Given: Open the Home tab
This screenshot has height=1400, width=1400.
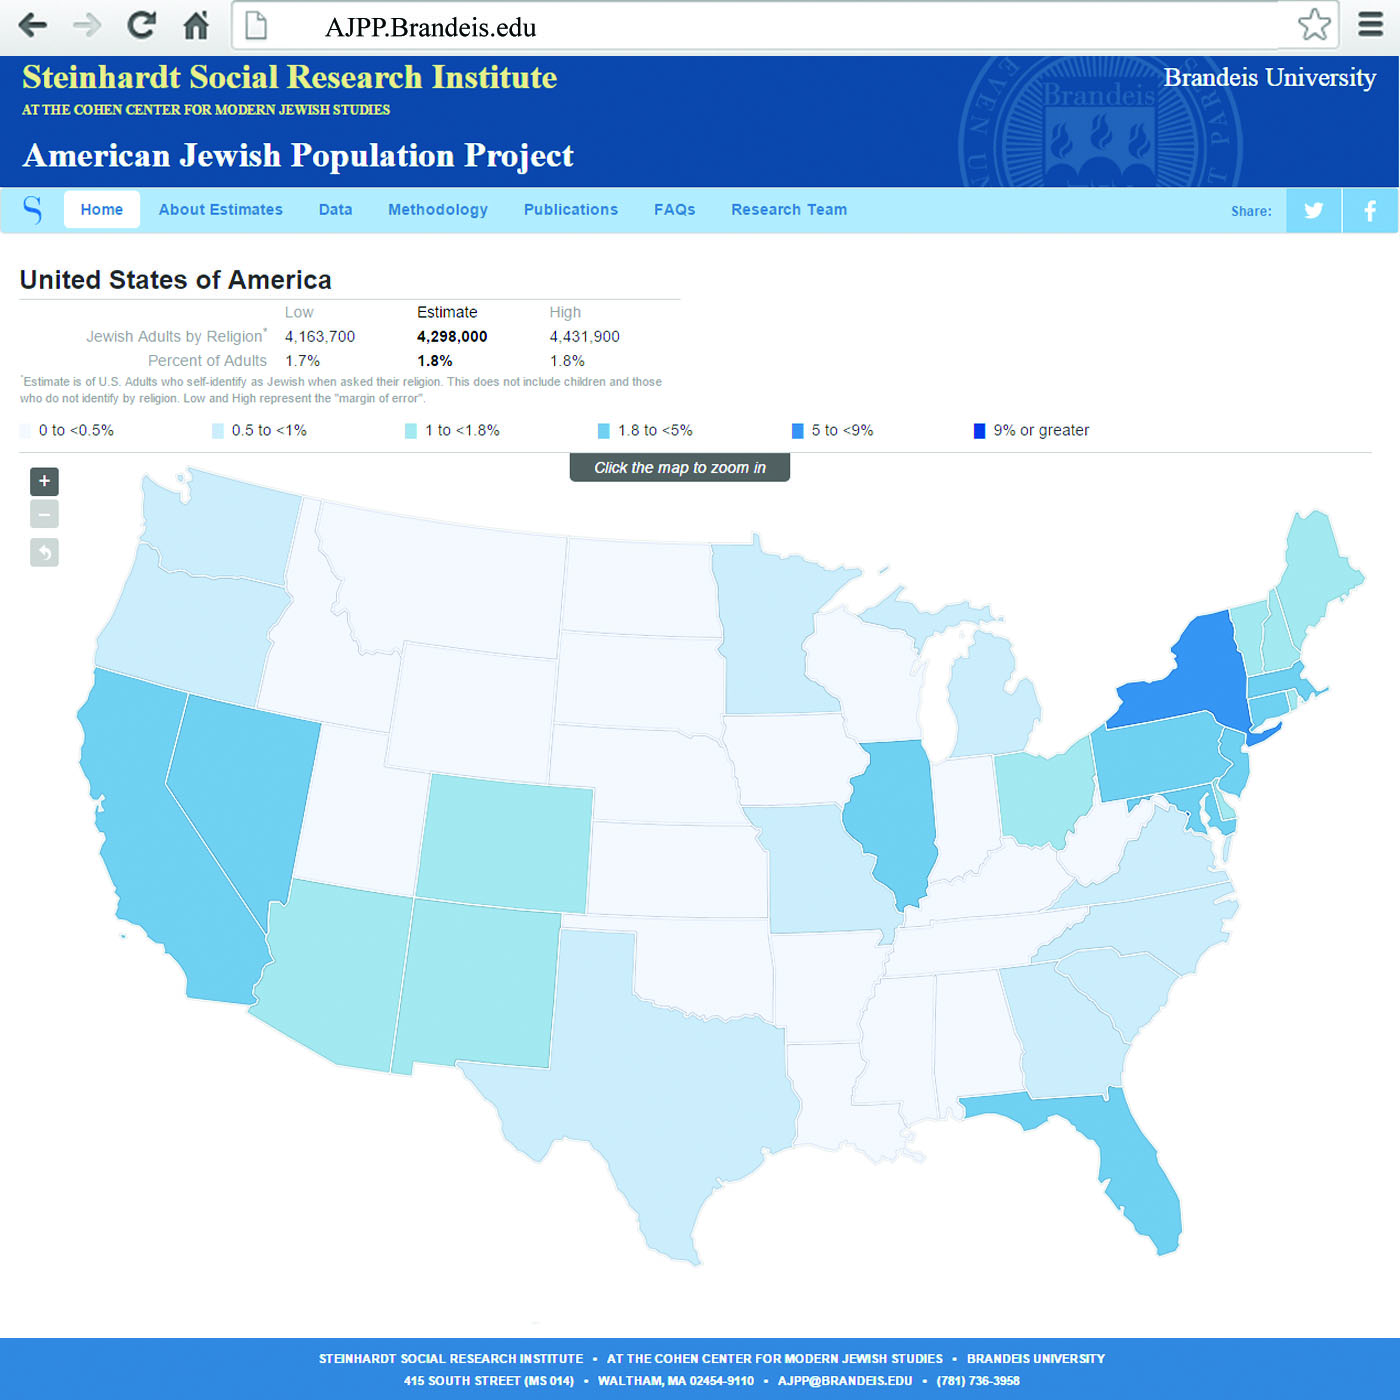Looking at the screenshot, I should tap(102, 210).
